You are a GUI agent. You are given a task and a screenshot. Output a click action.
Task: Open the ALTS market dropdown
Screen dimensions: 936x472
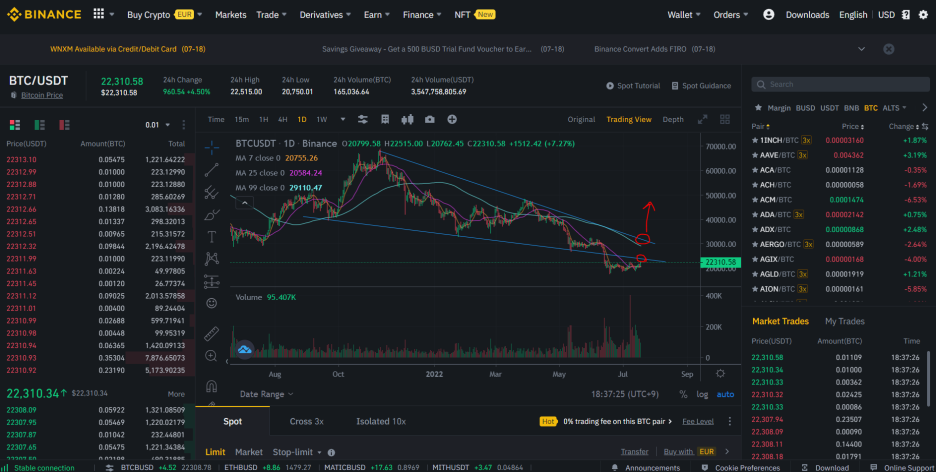pos(894,108)
